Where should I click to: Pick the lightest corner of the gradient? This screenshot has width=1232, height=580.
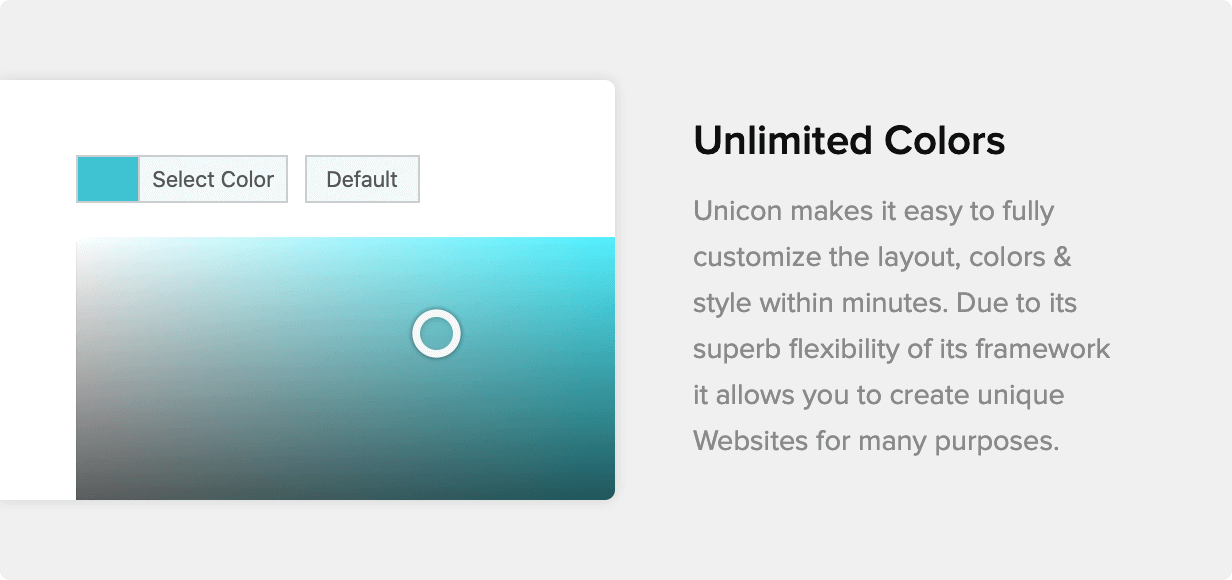tap(90, 250)
